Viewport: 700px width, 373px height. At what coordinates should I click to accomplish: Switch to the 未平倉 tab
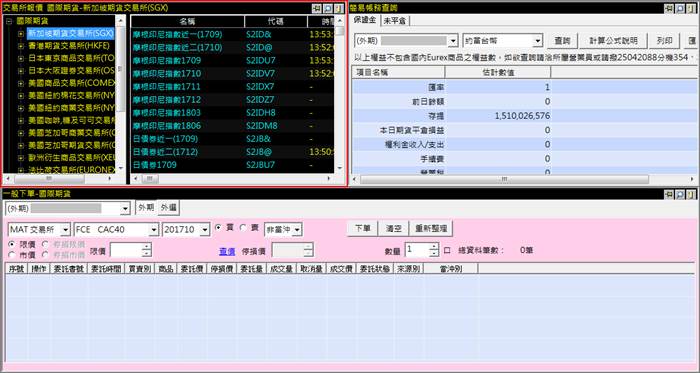click(x=395, y=21)
